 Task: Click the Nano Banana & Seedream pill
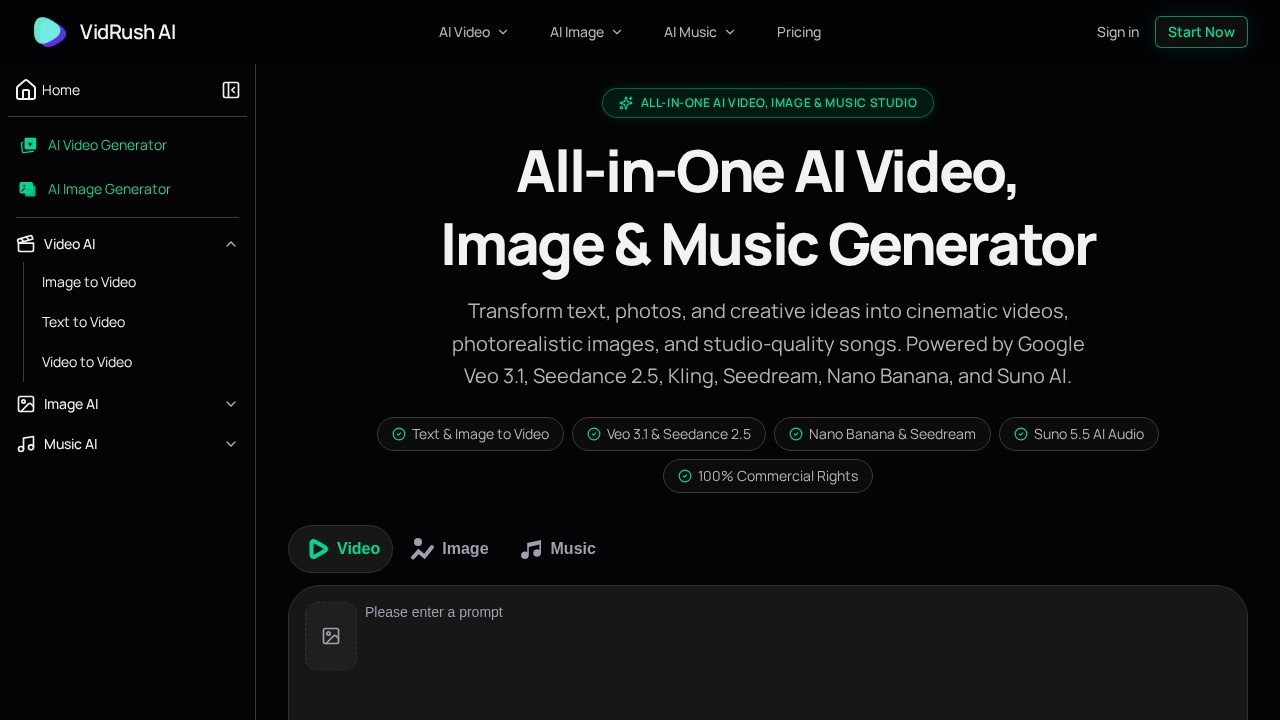[x=882, y=434]
